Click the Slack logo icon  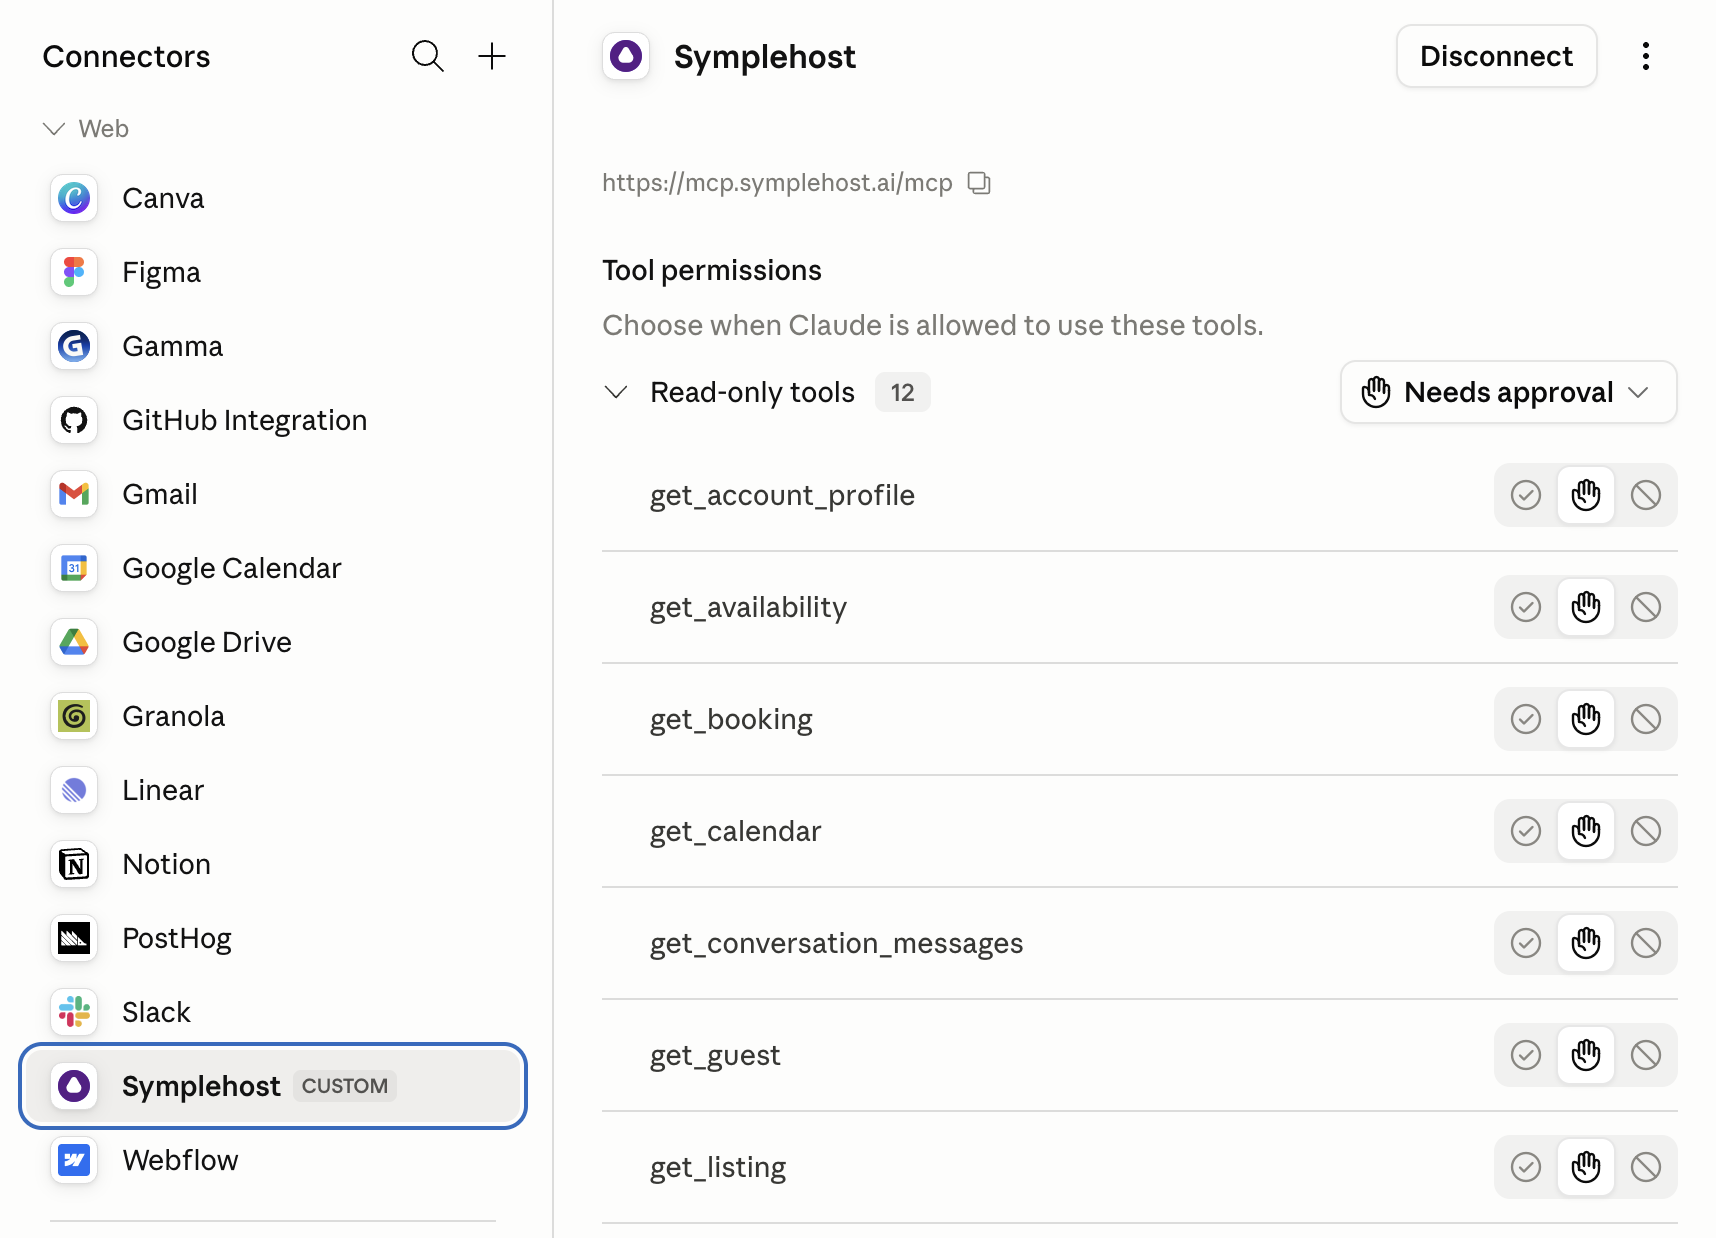tap(74, 1012)
